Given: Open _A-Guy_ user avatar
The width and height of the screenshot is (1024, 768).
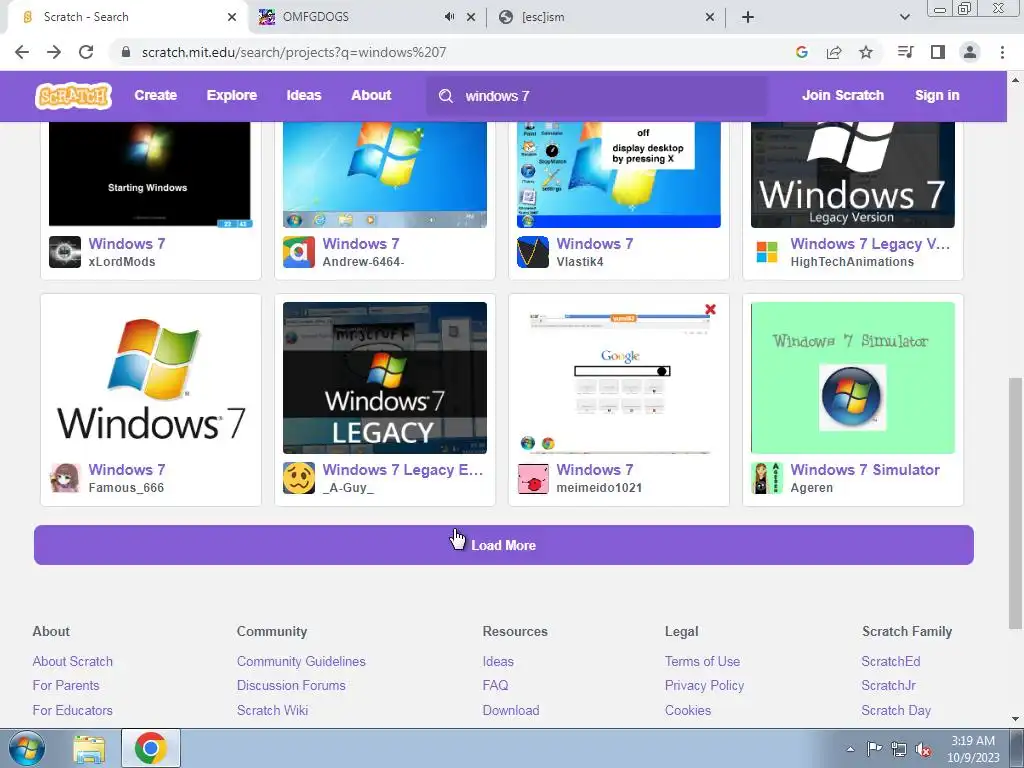Looking at the screenshot, I should point(298,478).
